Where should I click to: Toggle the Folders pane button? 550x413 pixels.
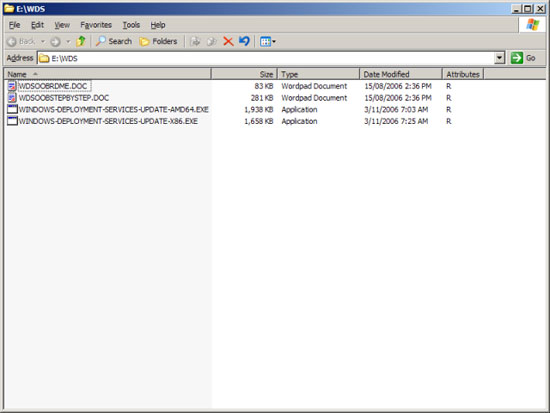point(158,41)
